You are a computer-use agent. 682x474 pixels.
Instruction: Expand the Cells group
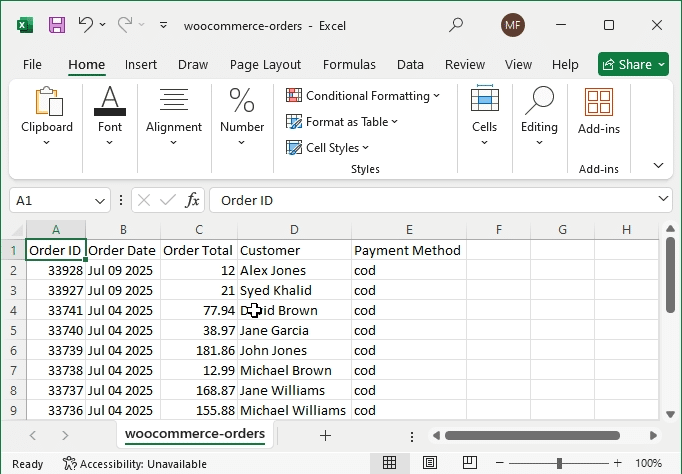[485, 117]
